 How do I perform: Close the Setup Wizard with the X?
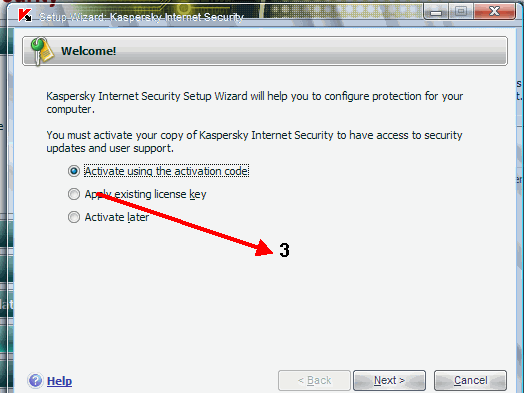pyautogui.click(x=494, y=12)
